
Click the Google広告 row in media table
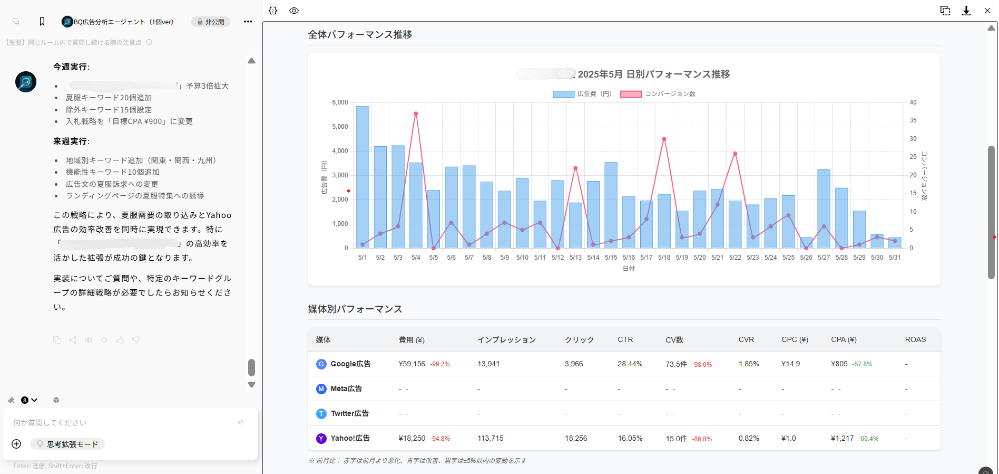coord(350,363)
